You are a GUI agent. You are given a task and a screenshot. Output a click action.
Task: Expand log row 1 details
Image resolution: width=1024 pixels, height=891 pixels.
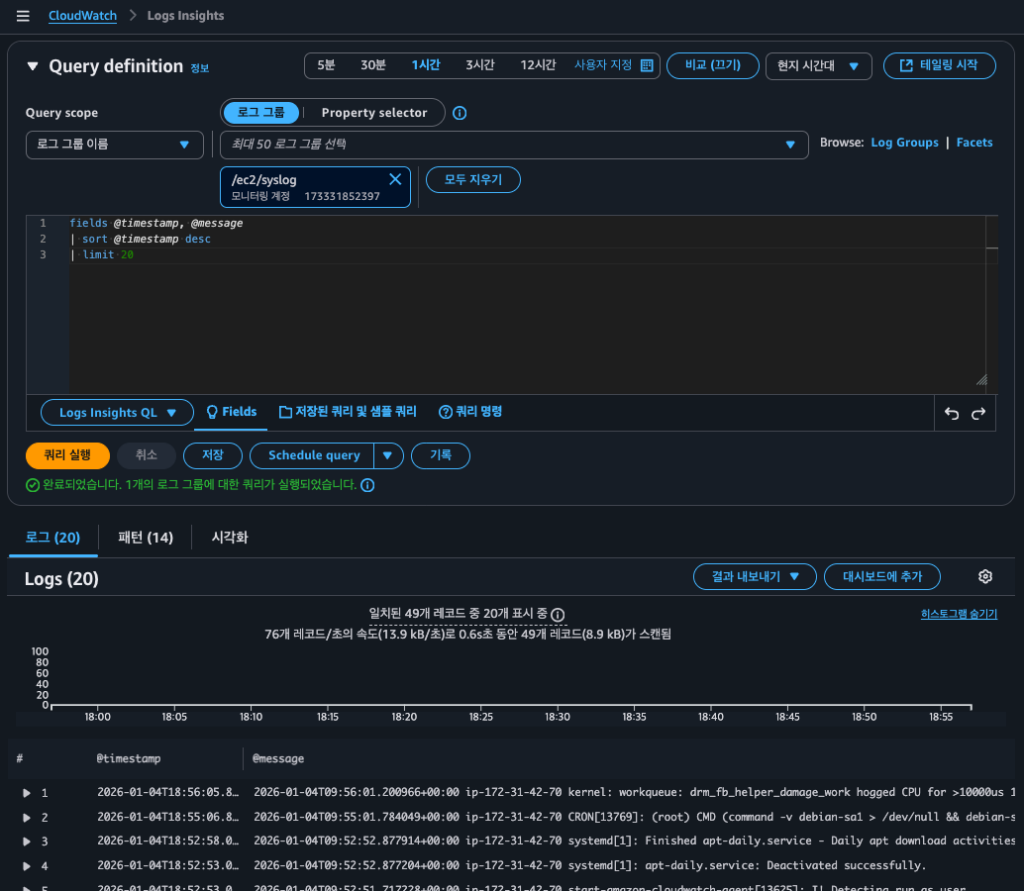(27, 793)
